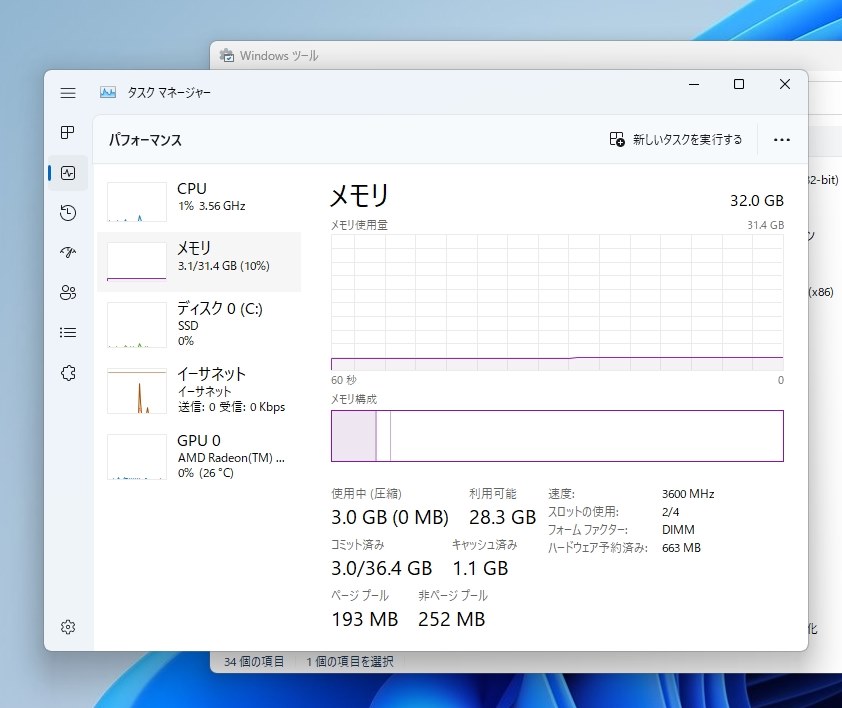Click the 28.3 GB available value
The height and width of the screenshot is (708, 842).
503,517
